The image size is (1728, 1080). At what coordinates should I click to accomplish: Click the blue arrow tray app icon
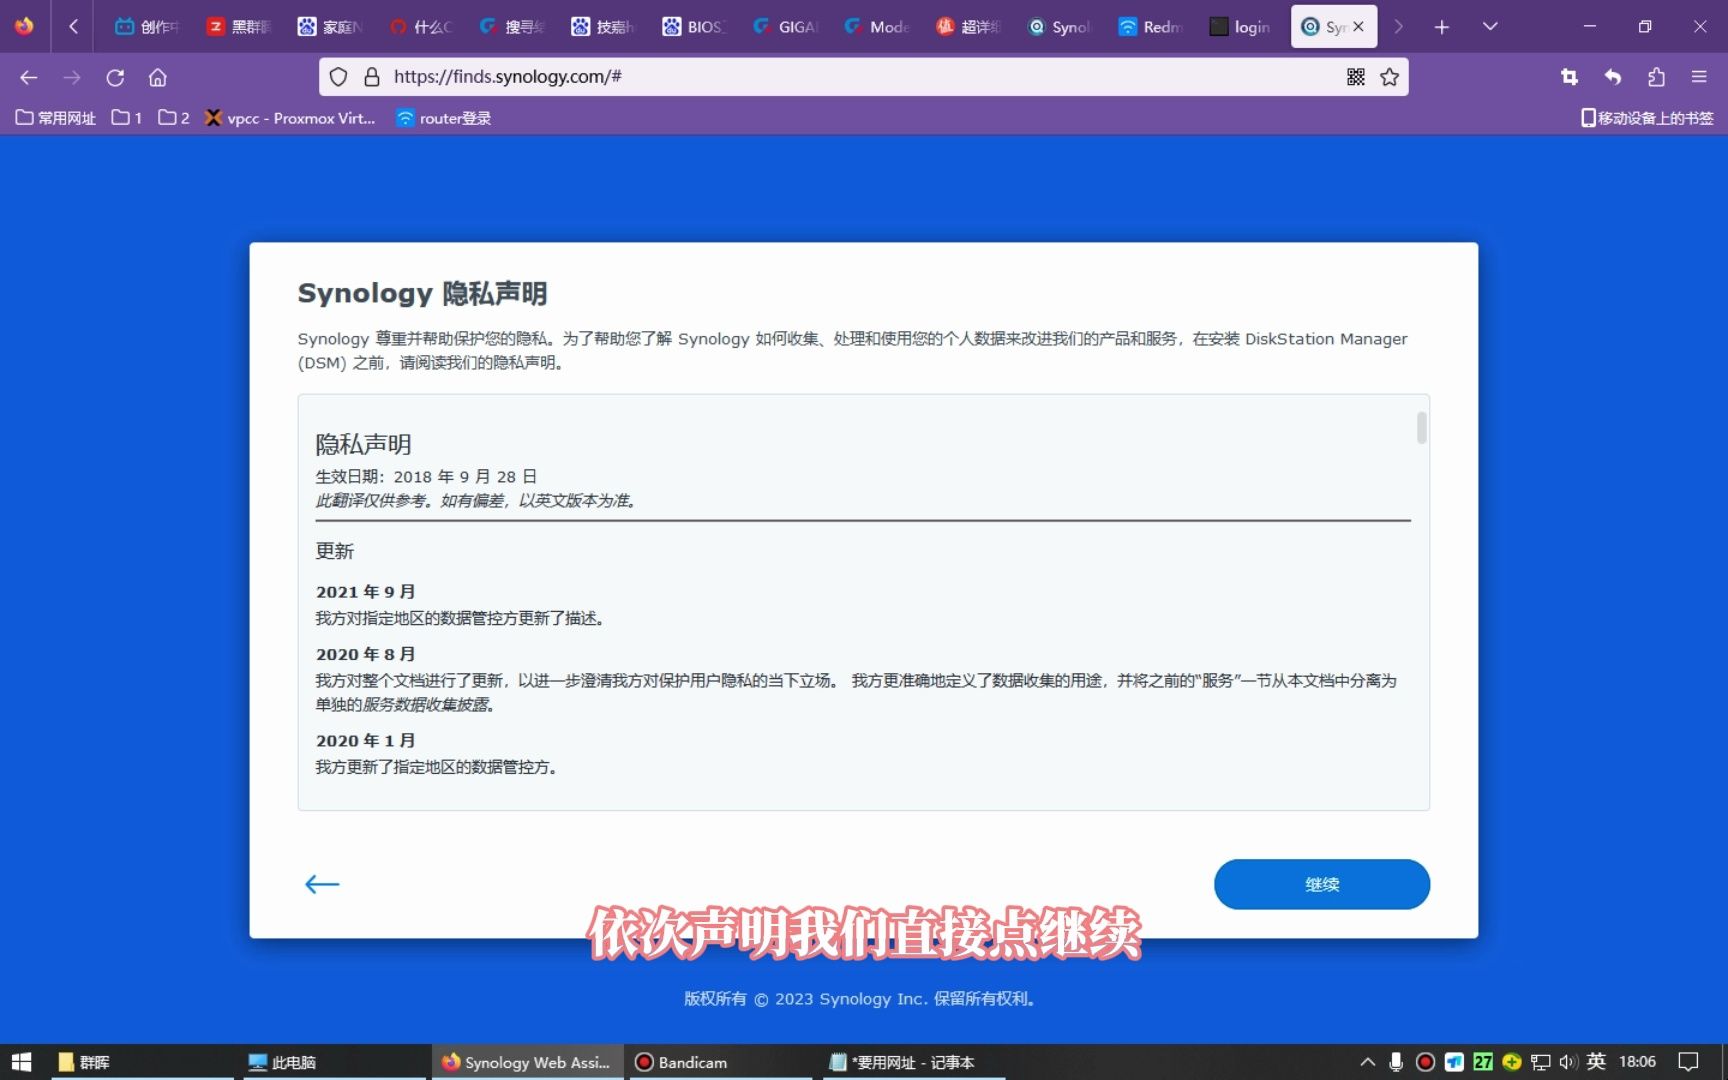[1454, 1062]
